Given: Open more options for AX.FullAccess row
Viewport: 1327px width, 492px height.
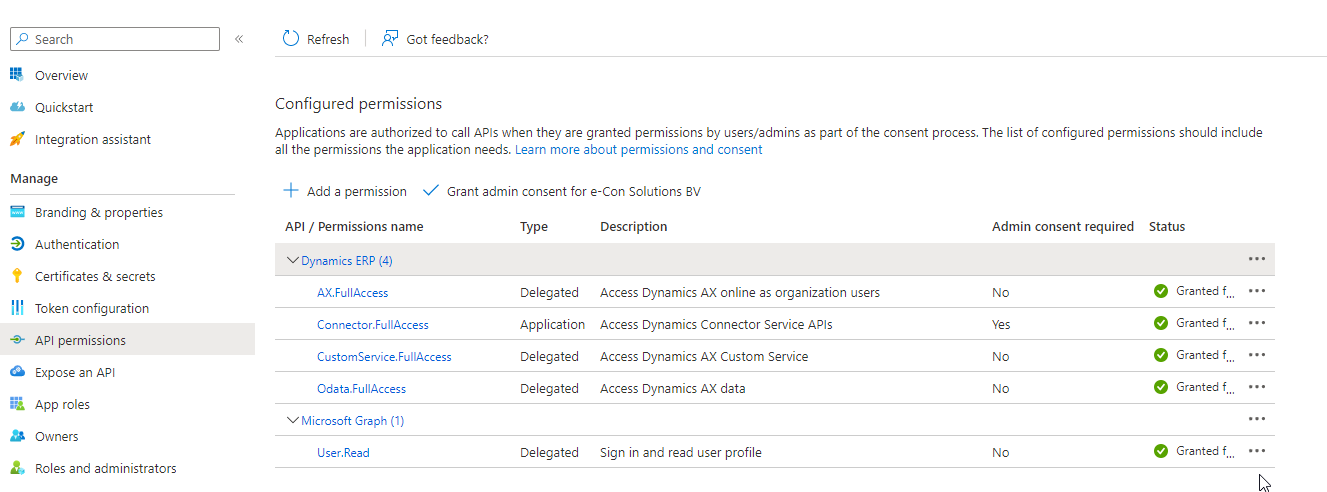Looking at the screenshot, I should pyautogui.click(x=1257, y=291).
